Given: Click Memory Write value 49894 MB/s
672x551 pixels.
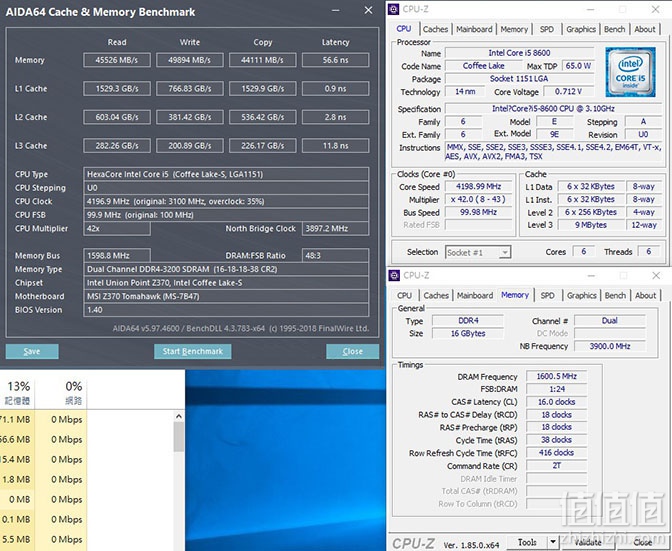Looking at the screenshot, I should [x=189, y=60].
